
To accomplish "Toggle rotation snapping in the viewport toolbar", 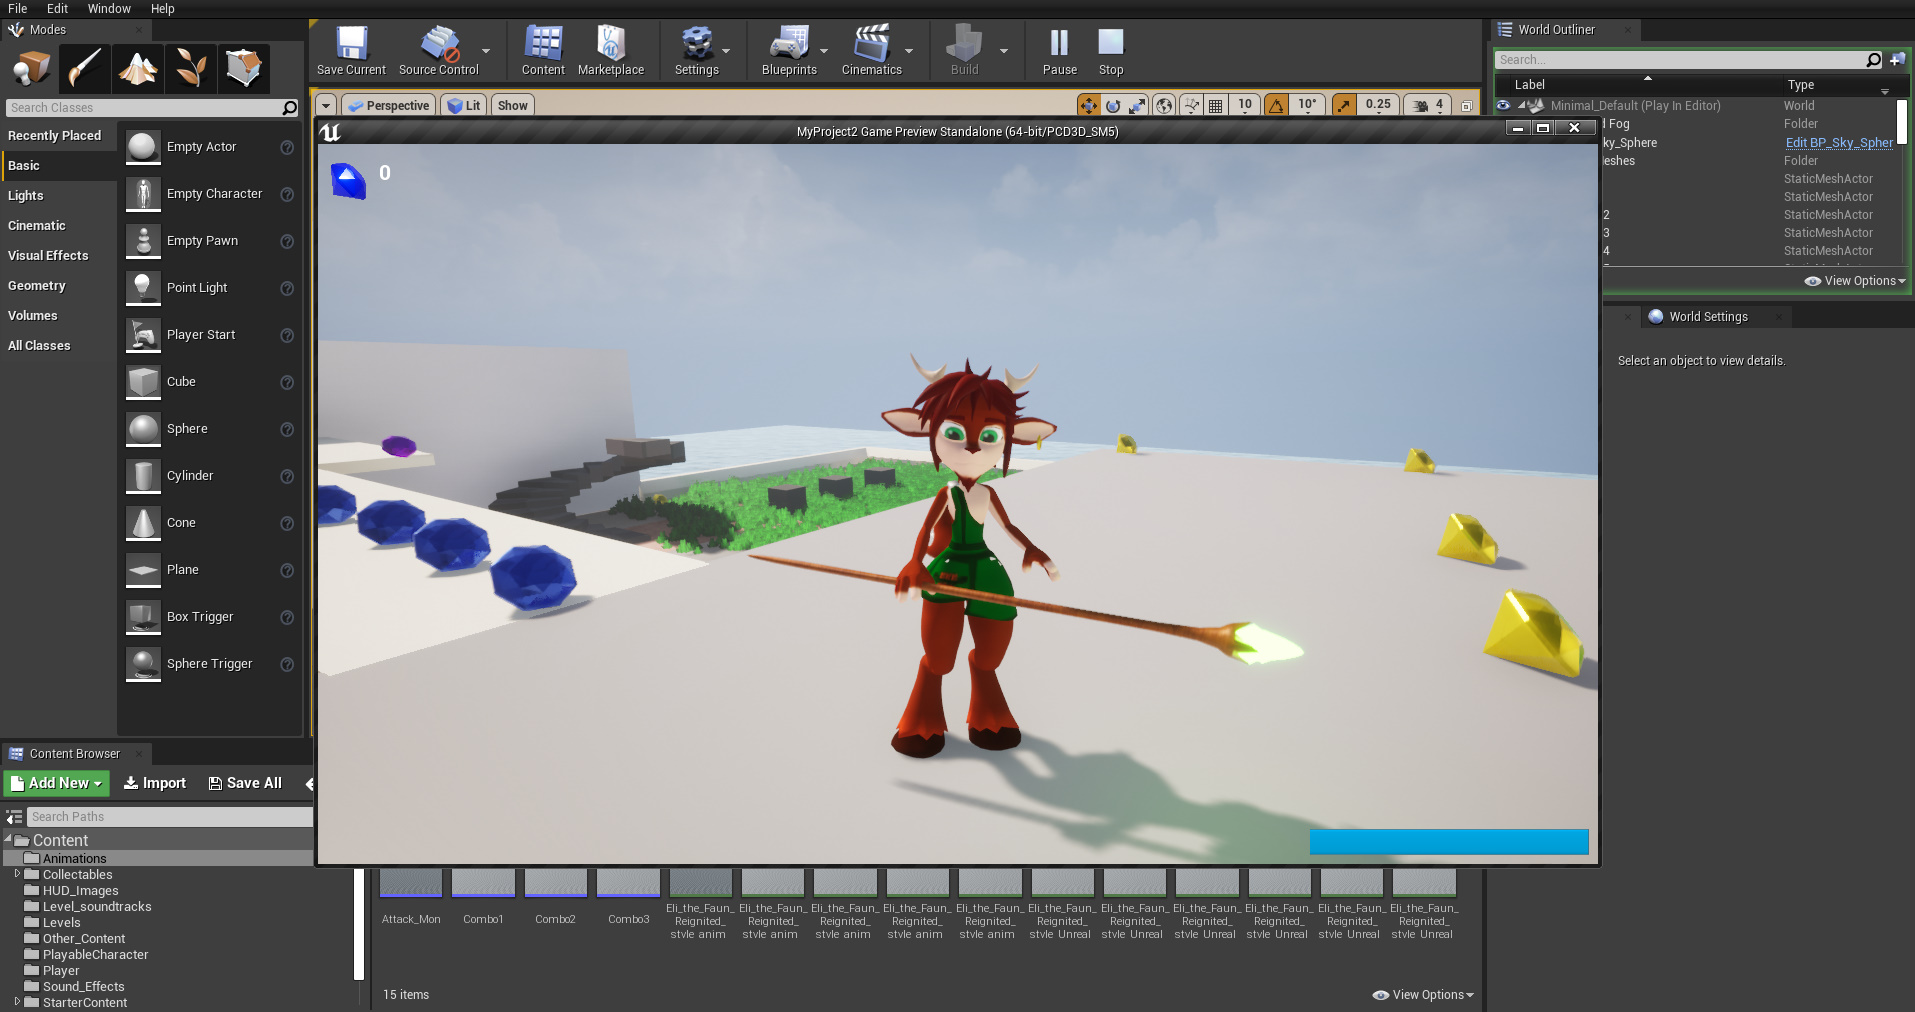I will coord(1276,105).
